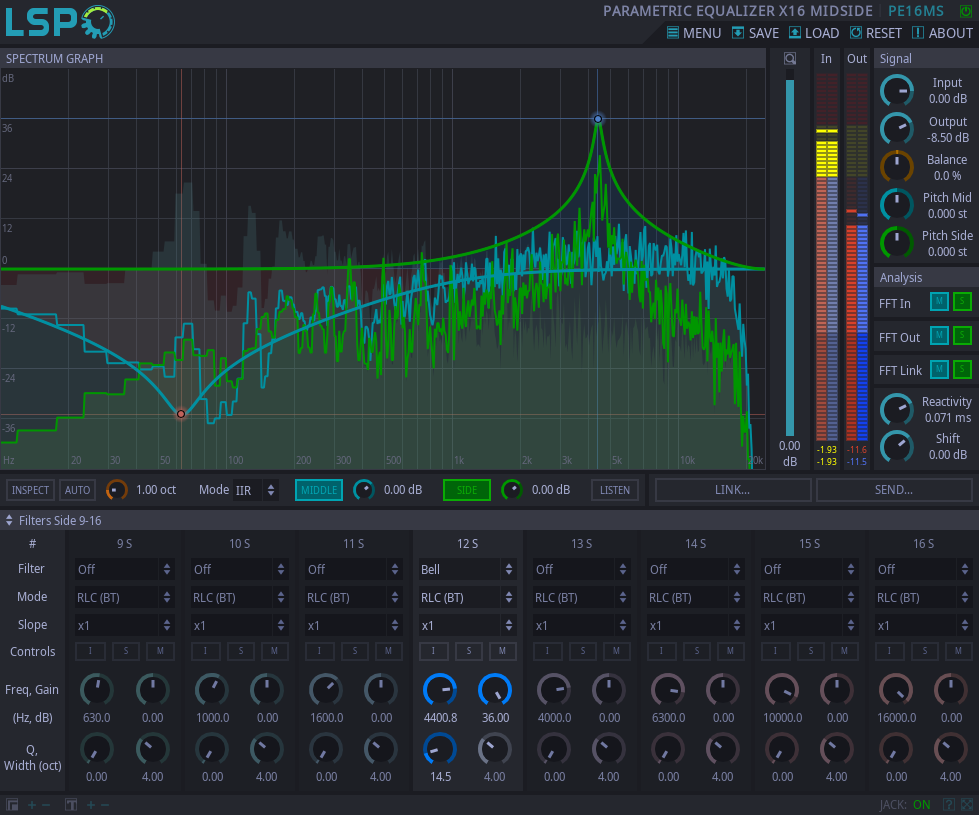Image resolution: width=979 pixels, height=815 pixels.
Task: Click the Solo (S) control for filter 12 S
Action: point(468,651)
